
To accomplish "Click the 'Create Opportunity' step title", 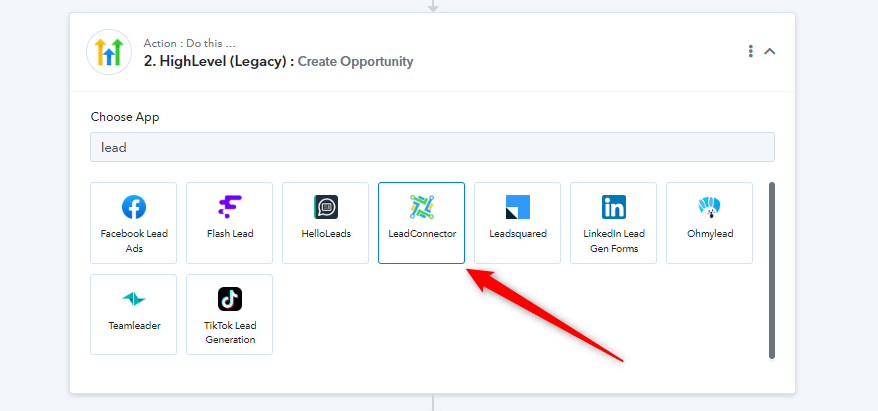I will (355, 62).
